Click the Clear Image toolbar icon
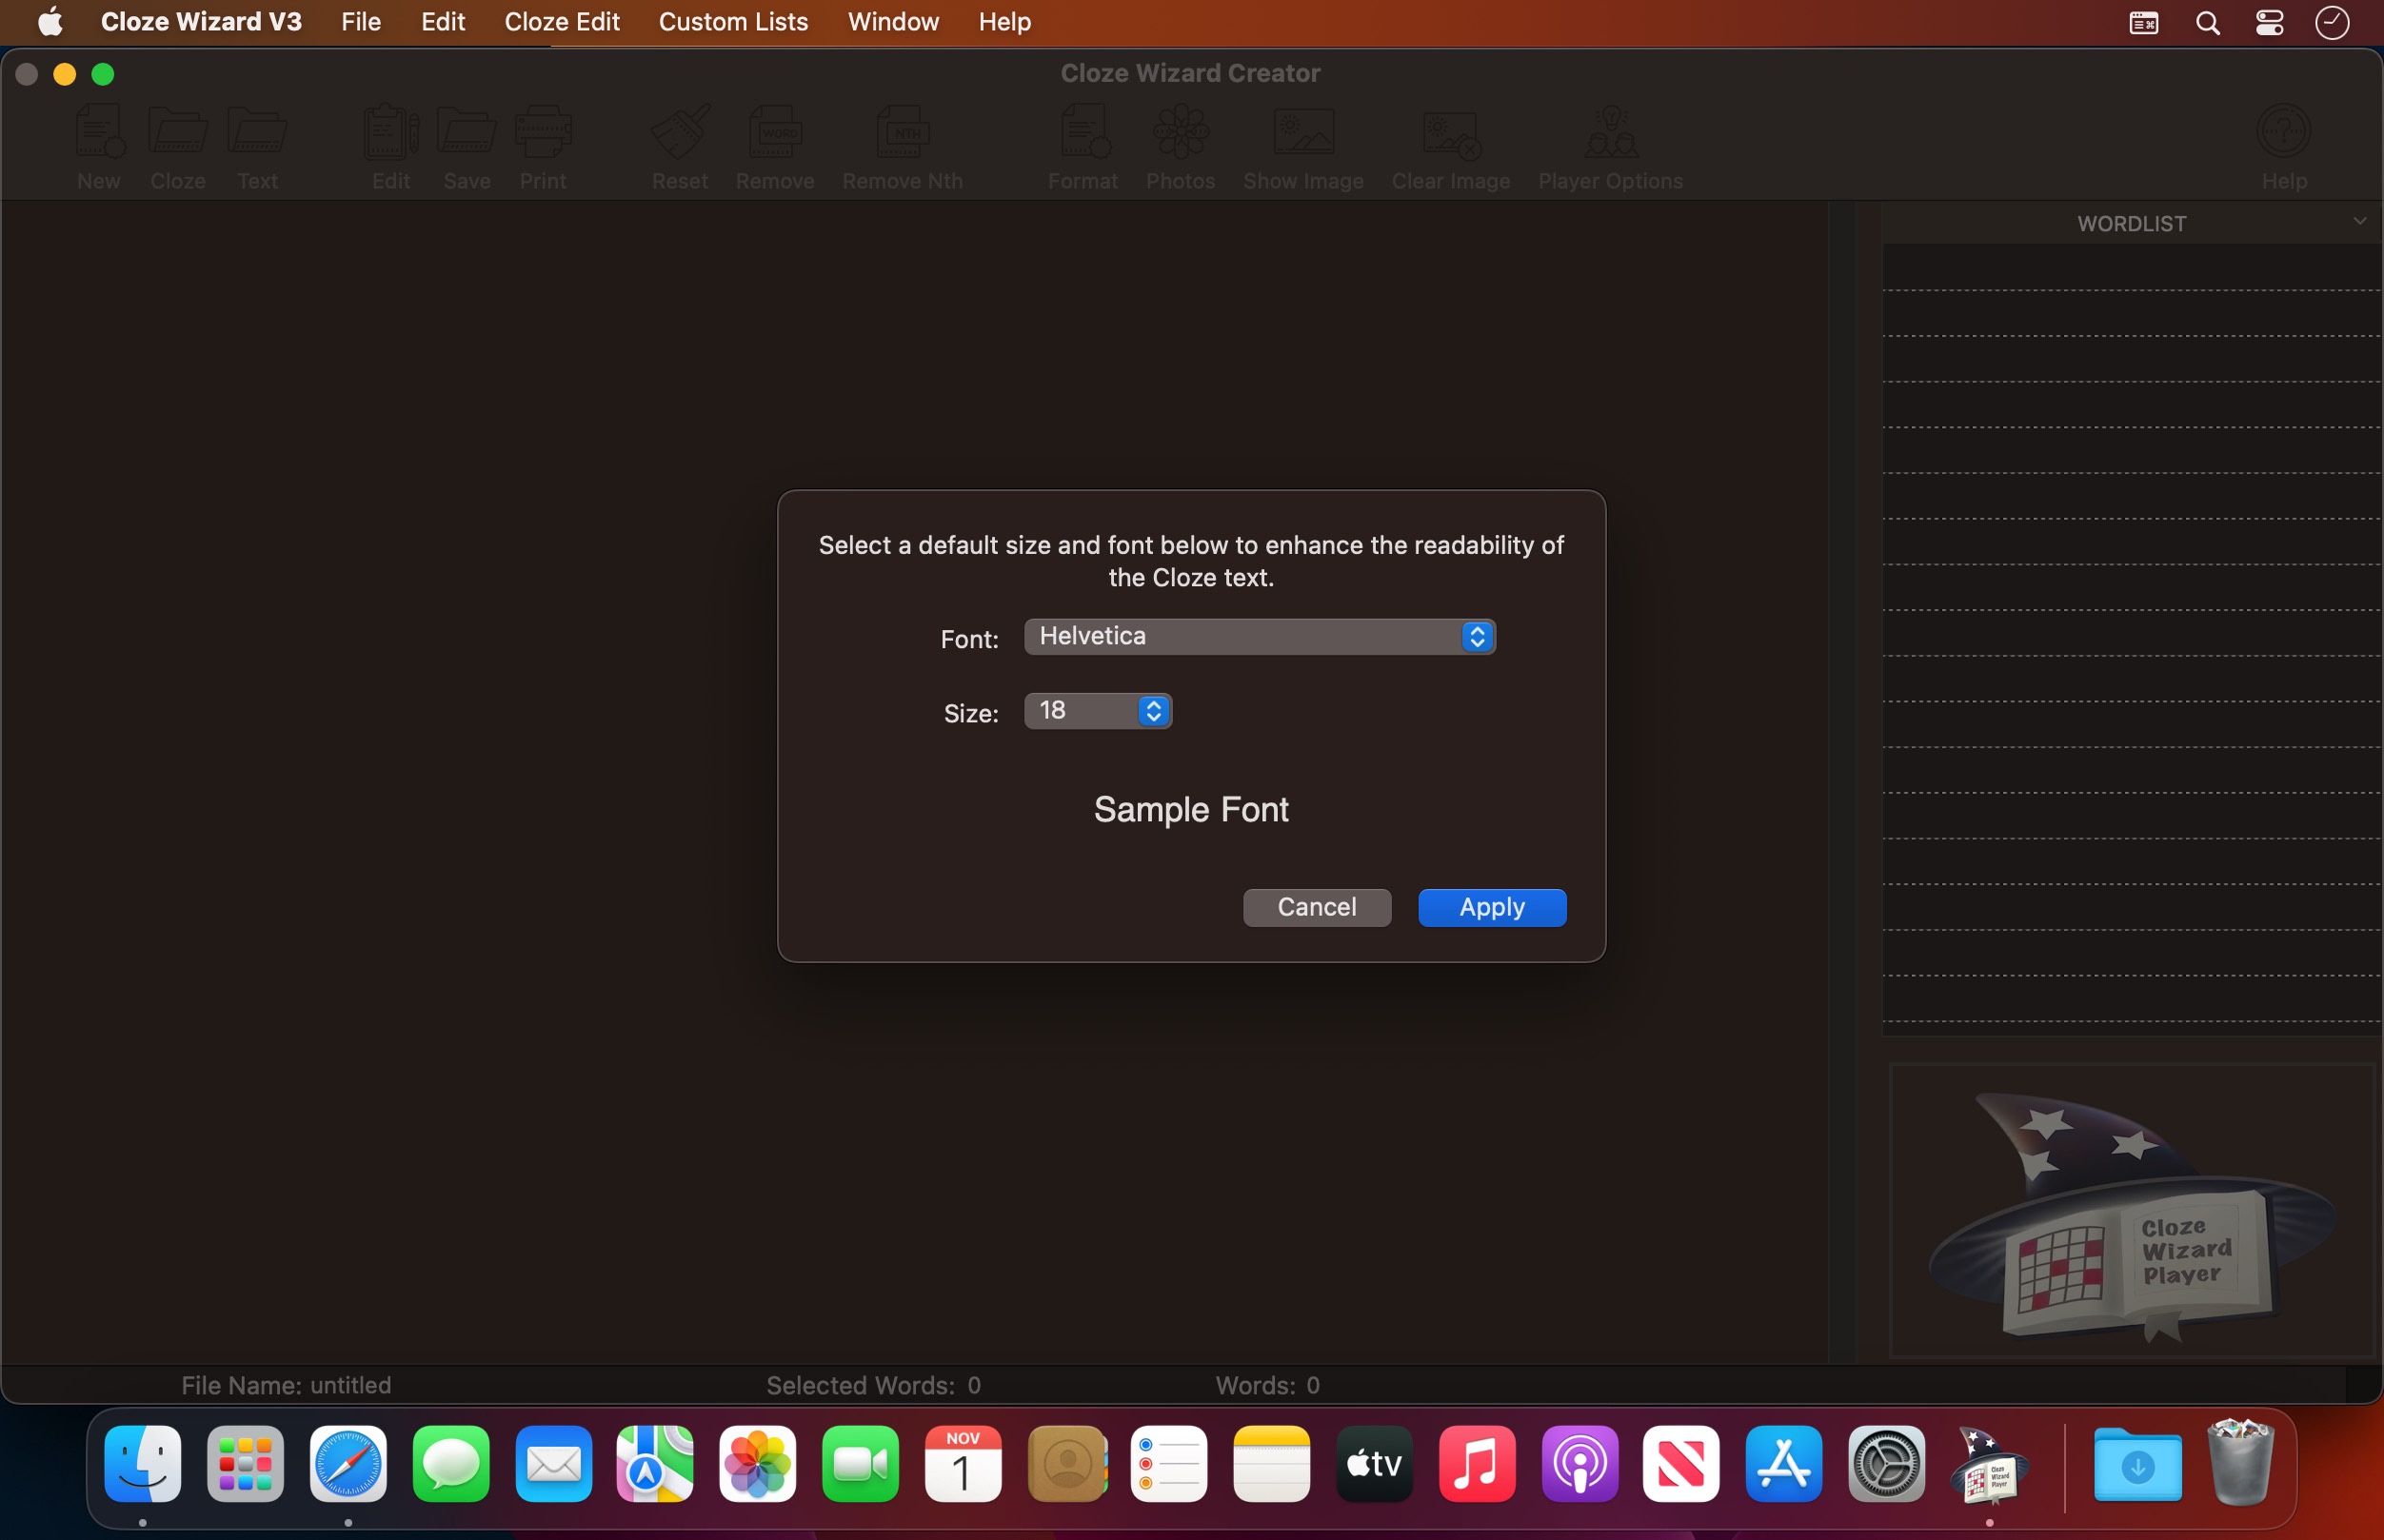The width and height of the screenshot is (2384, 1540). [x=1450, y=135]
